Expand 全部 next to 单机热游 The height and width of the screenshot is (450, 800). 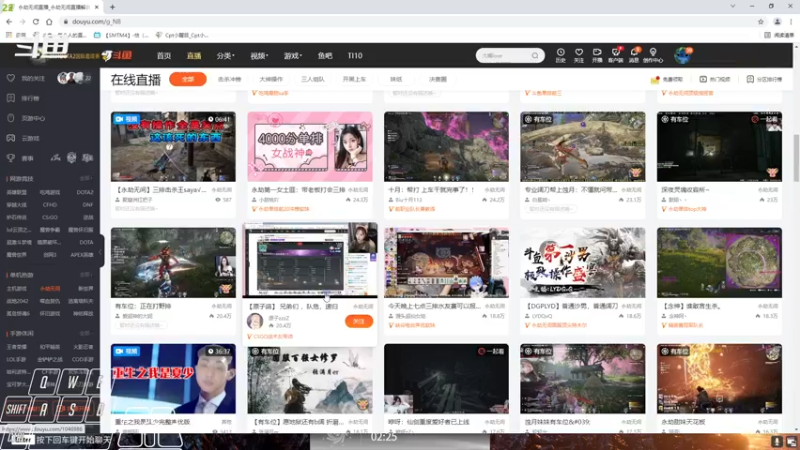85,275
